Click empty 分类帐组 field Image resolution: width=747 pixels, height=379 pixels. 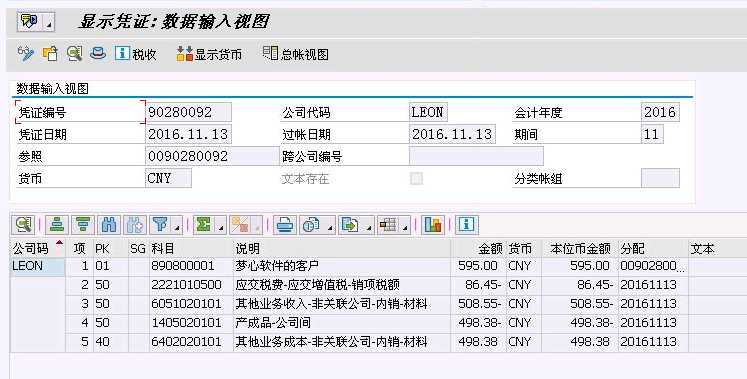pyautogui.click(x=660, y=178)
